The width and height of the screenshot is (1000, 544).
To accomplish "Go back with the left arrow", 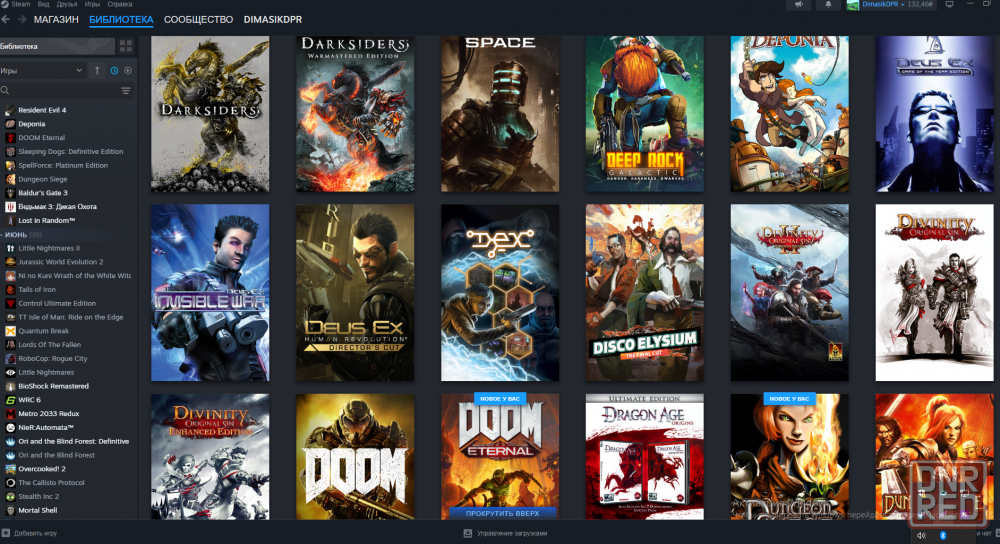I will pyautogui.click(x=5, y=20).
